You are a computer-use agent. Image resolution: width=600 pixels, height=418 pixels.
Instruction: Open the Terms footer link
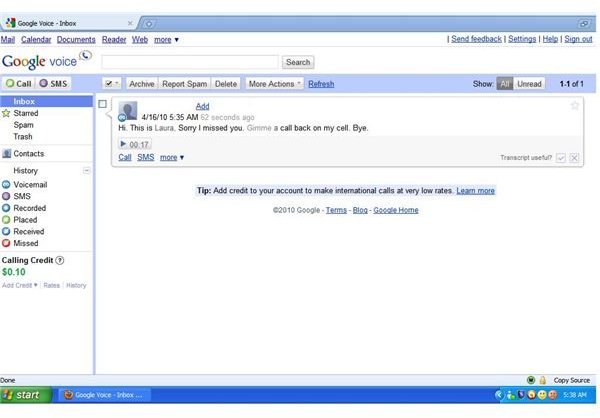[336, 210]
